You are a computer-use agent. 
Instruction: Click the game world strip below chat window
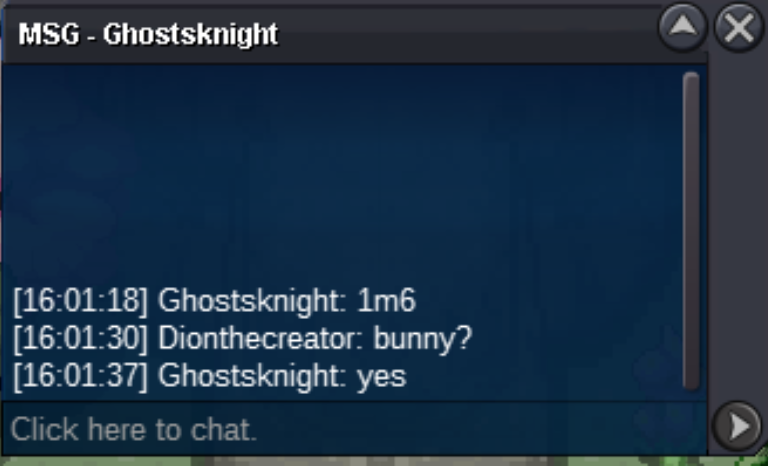(382, 462)
